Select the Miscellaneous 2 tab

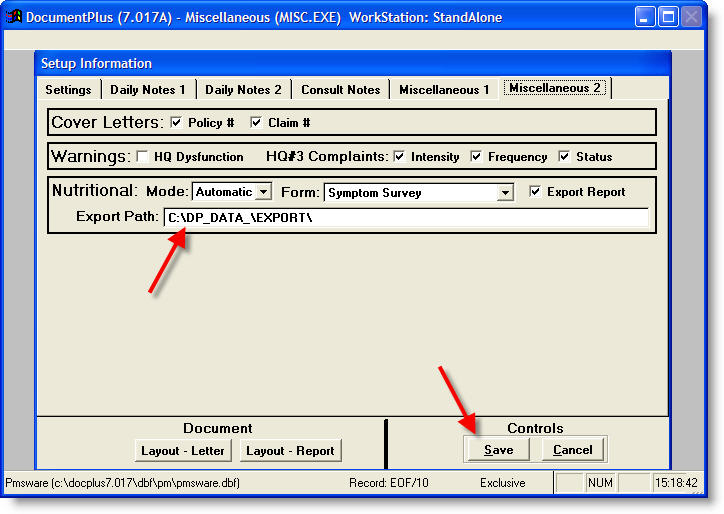point(555,88)
